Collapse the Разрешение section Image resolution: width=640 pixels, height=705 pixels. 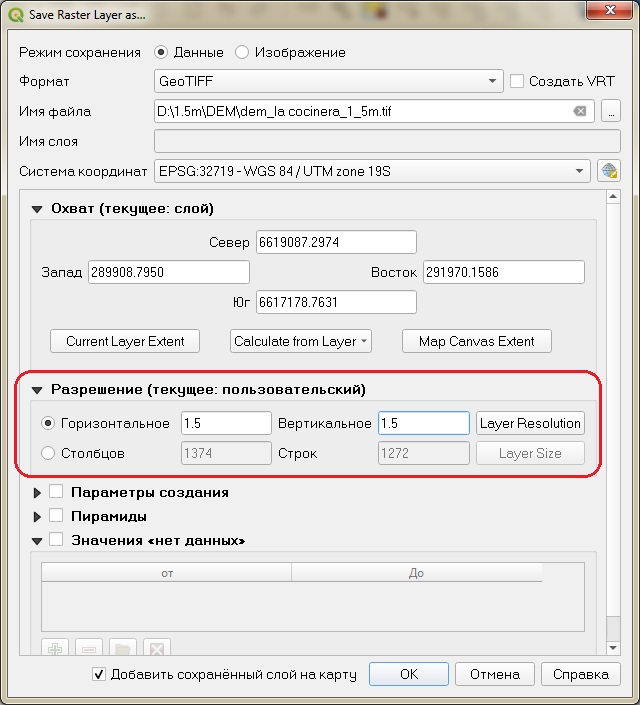(37, 390)
